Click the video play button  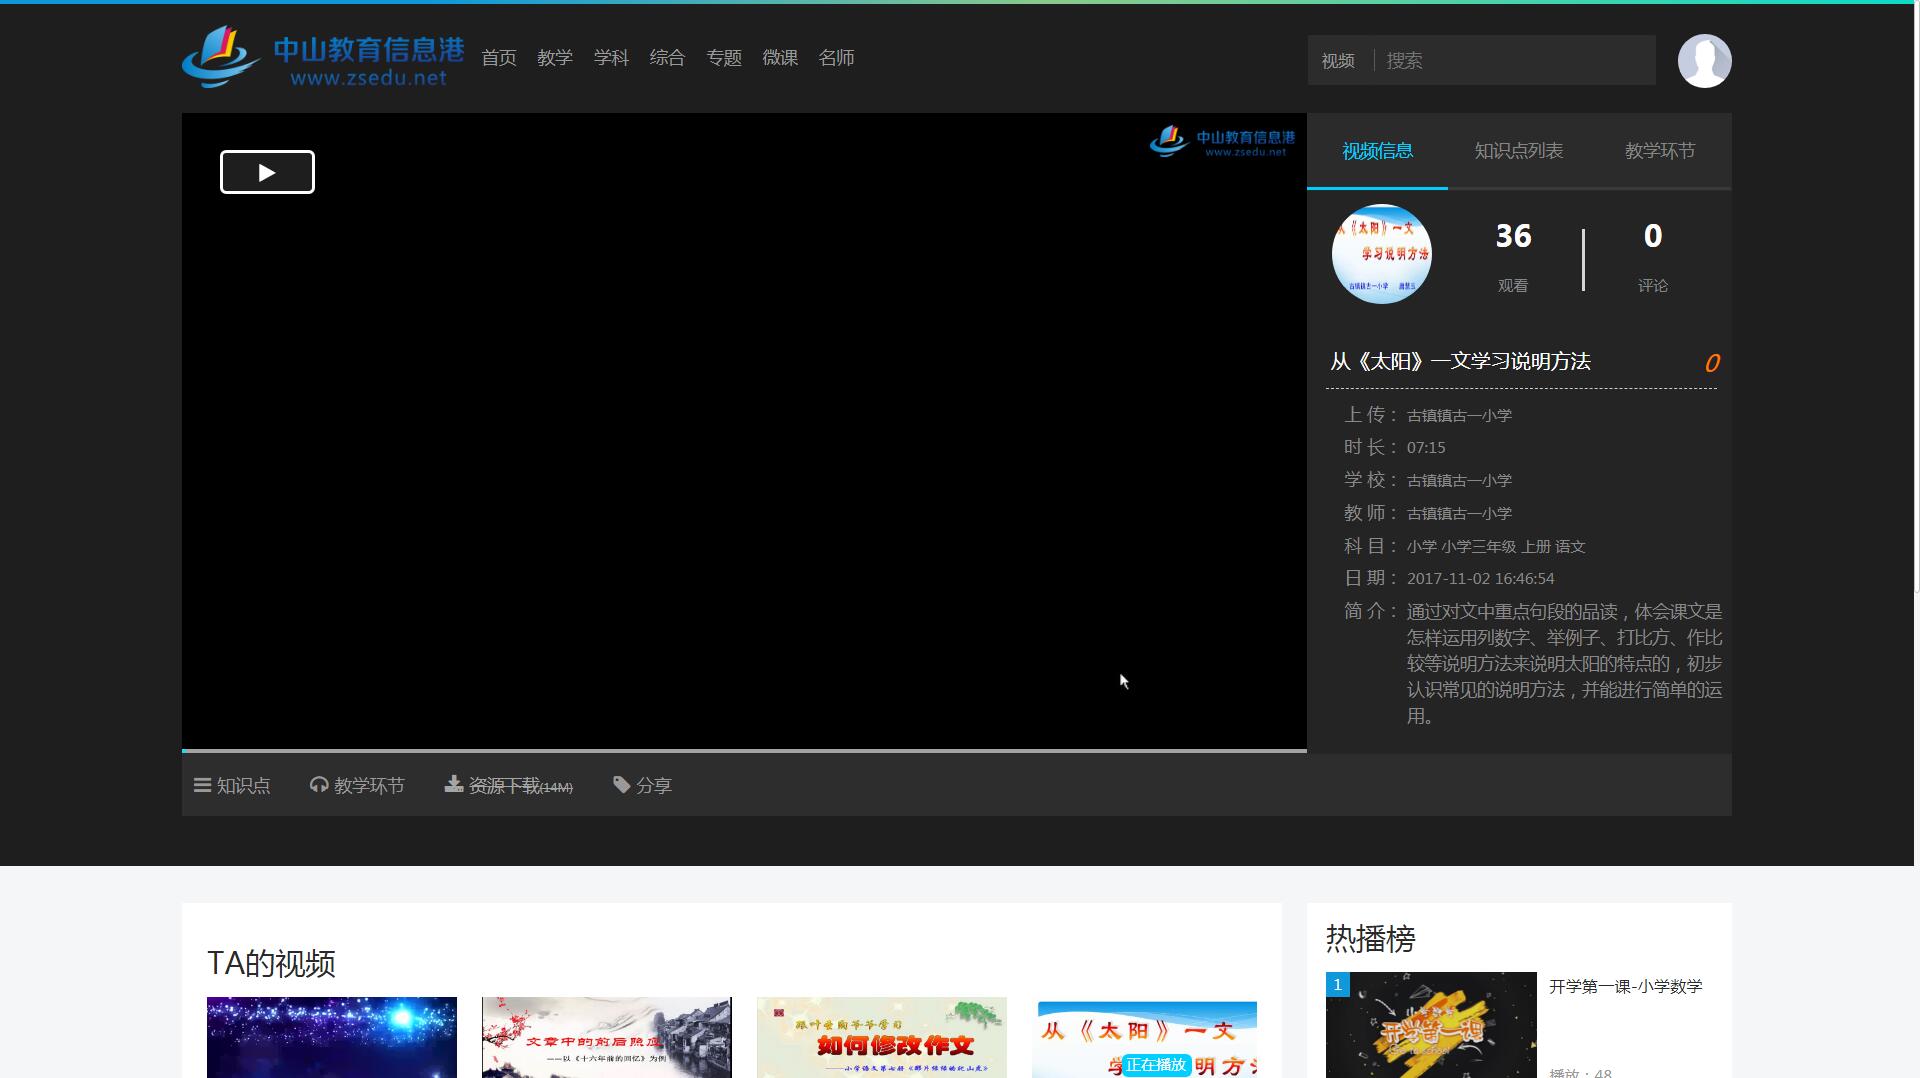click(267, 172)
